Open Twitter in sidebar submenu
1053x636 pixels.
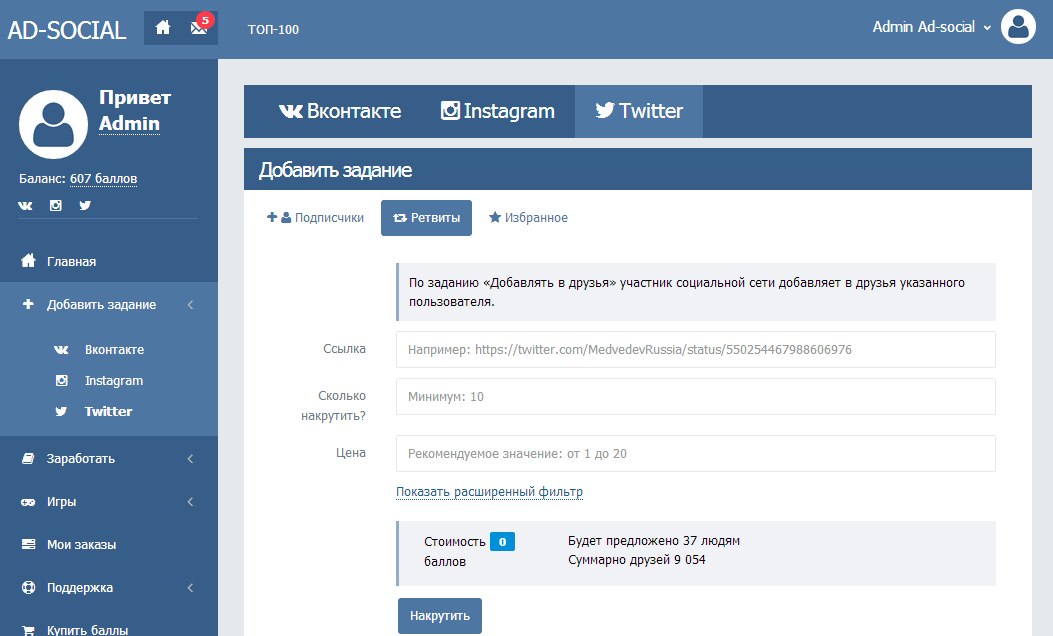point(108,411)
